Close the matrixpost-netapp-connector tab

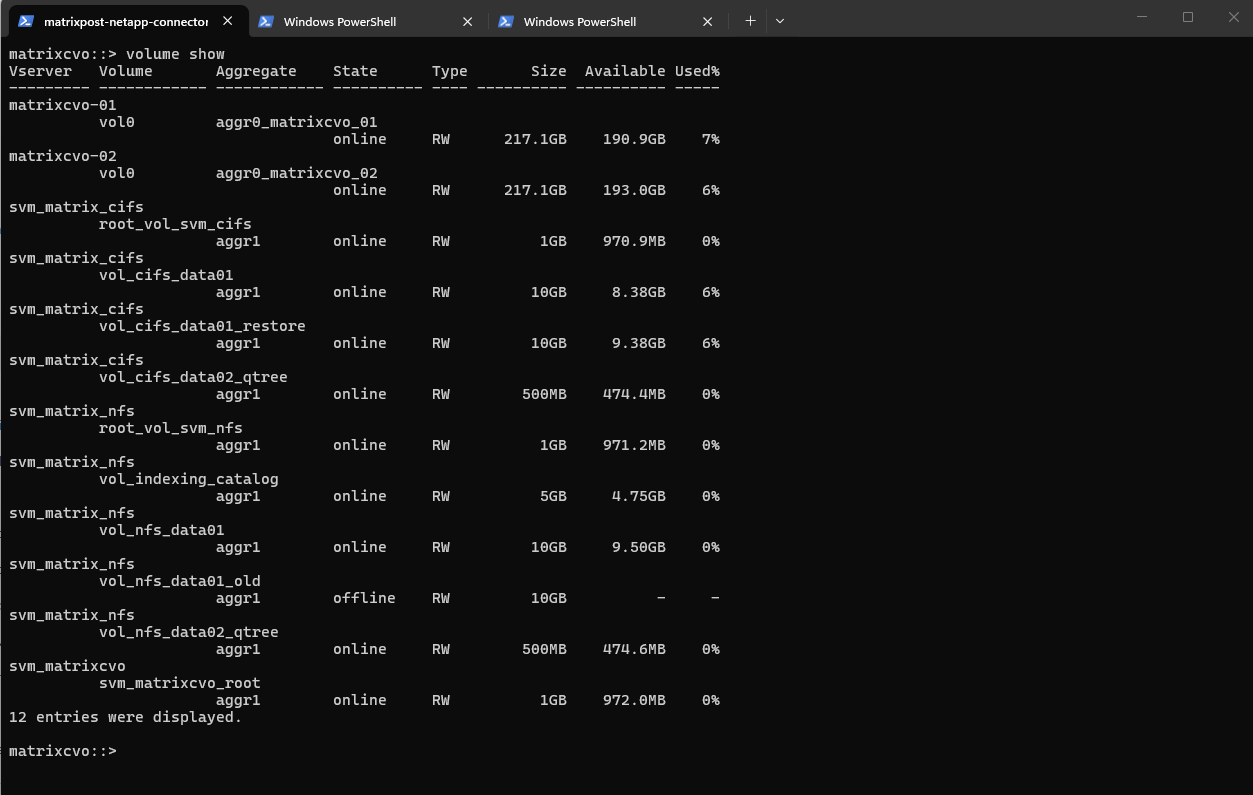coord(228,21)
